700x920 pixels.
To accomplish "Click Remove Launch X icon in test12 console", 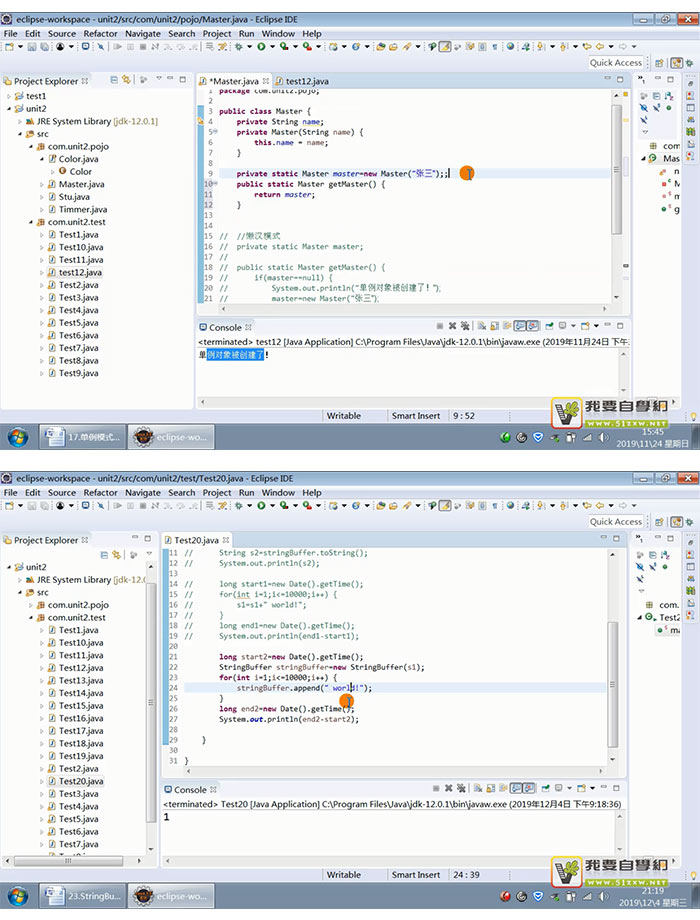I will tap(452, 326).
